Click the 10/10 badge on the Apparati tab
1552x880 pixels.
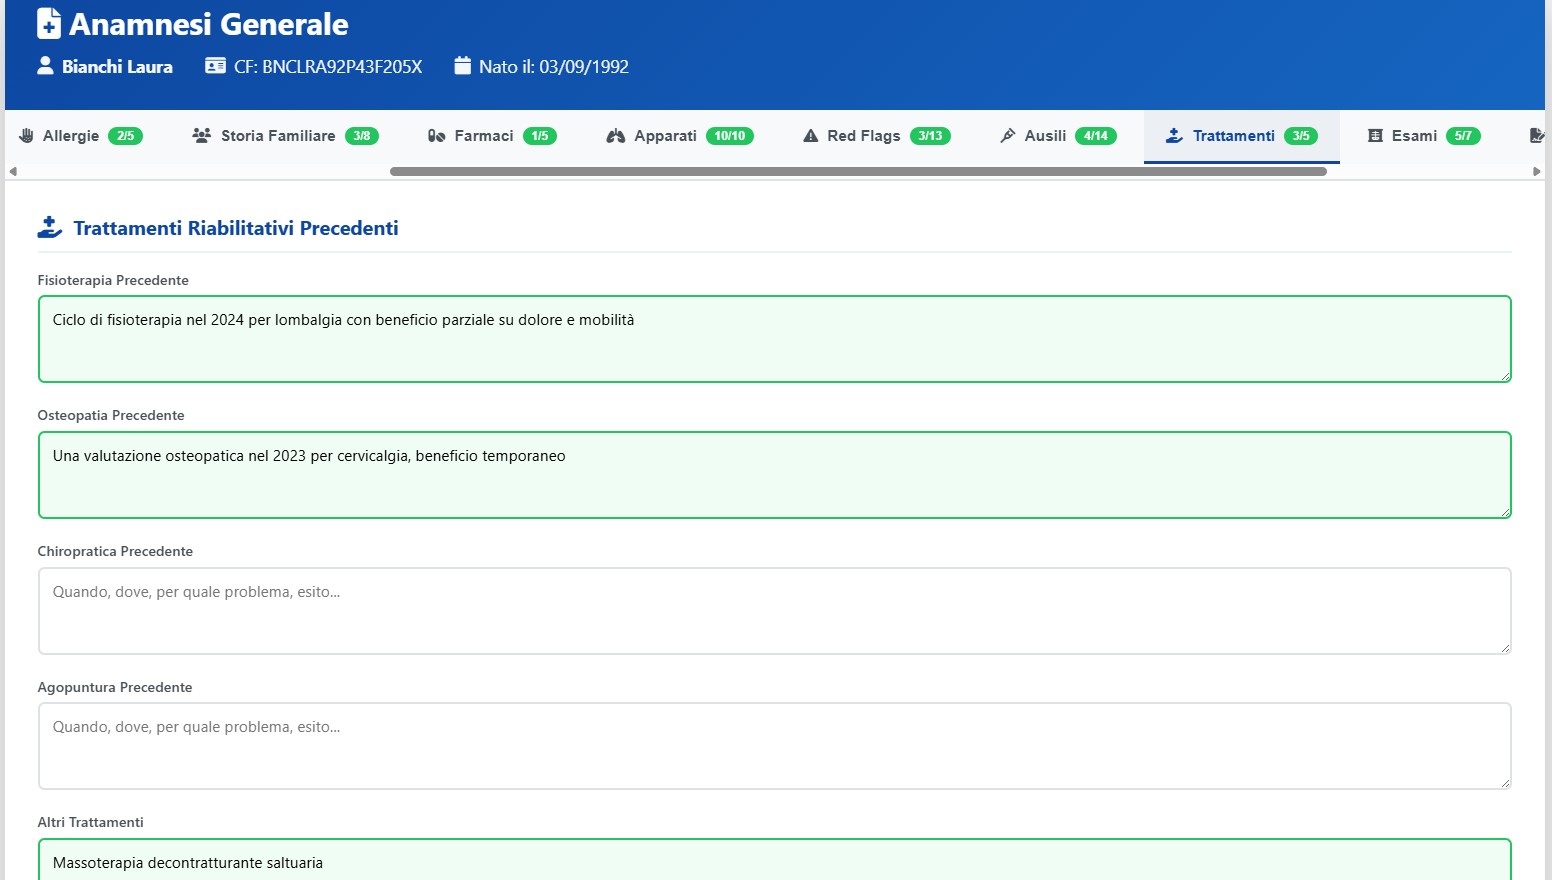coord(729,135)
